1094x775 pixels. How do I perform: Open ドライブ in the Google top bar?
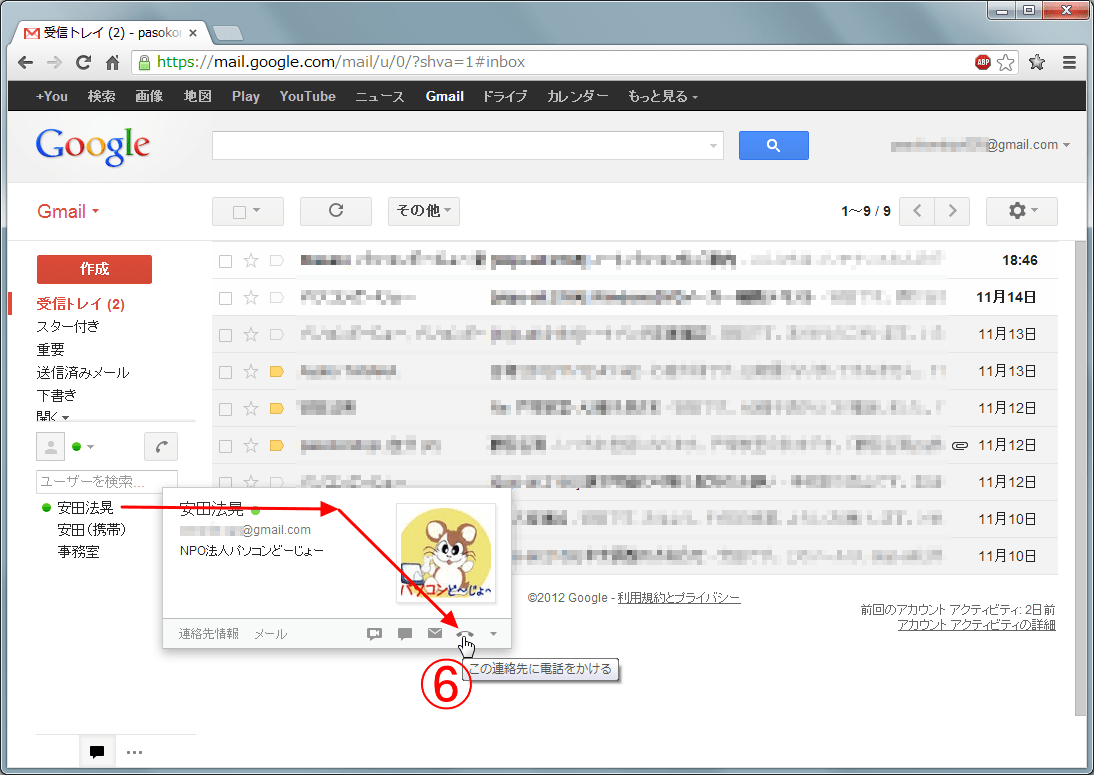tap(505, 96)
